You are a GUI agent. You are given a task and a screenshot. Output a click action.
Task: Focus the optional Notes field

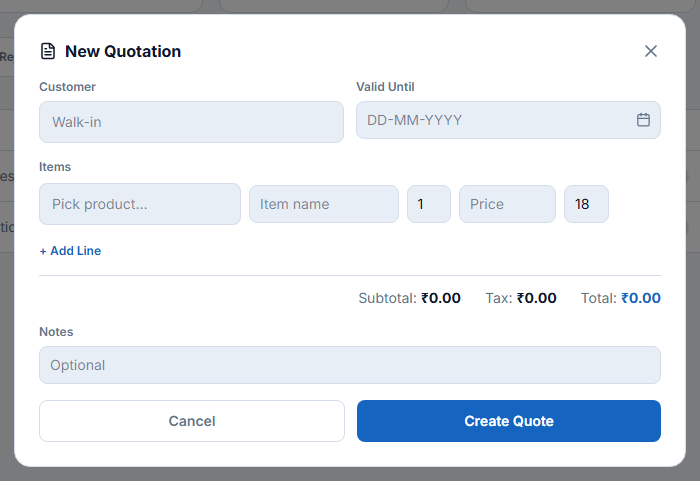point(350,365)
